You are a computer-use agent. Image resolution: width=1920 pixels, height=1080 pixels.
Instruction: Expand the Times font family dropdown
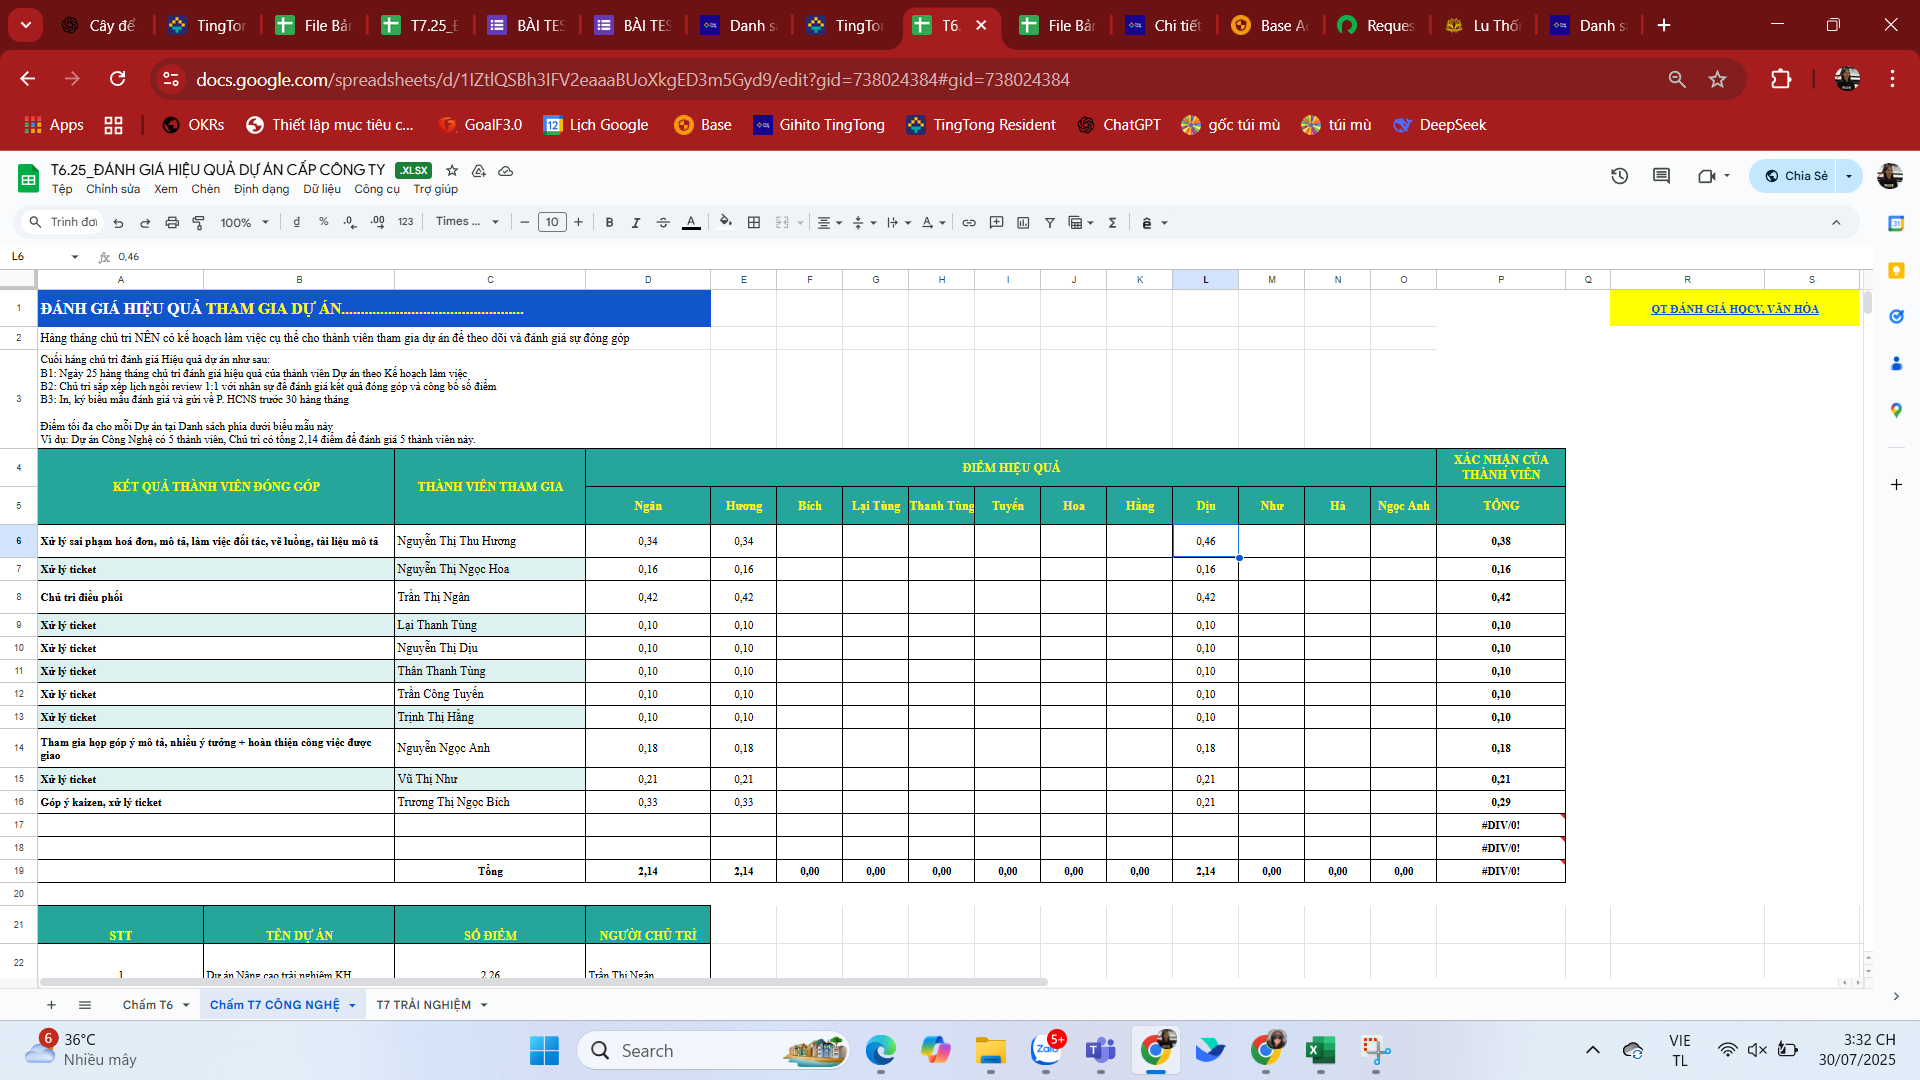pos(467,222)
